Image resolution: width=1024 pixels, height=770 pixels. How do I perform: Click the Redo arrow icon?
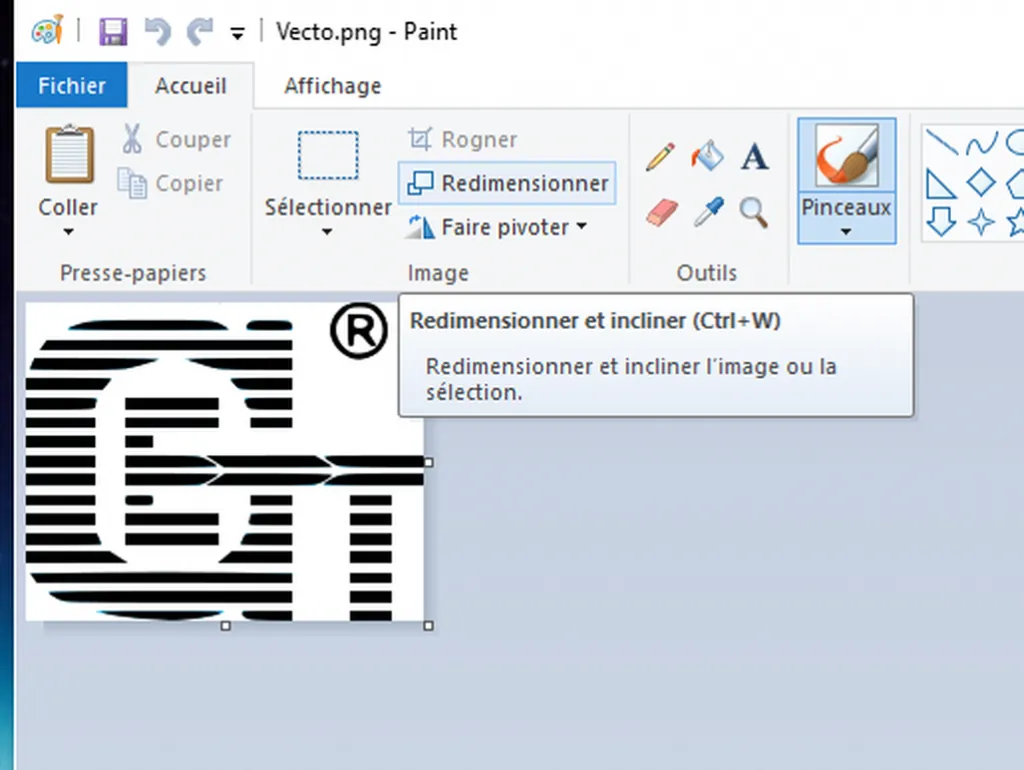coord(200,31)
